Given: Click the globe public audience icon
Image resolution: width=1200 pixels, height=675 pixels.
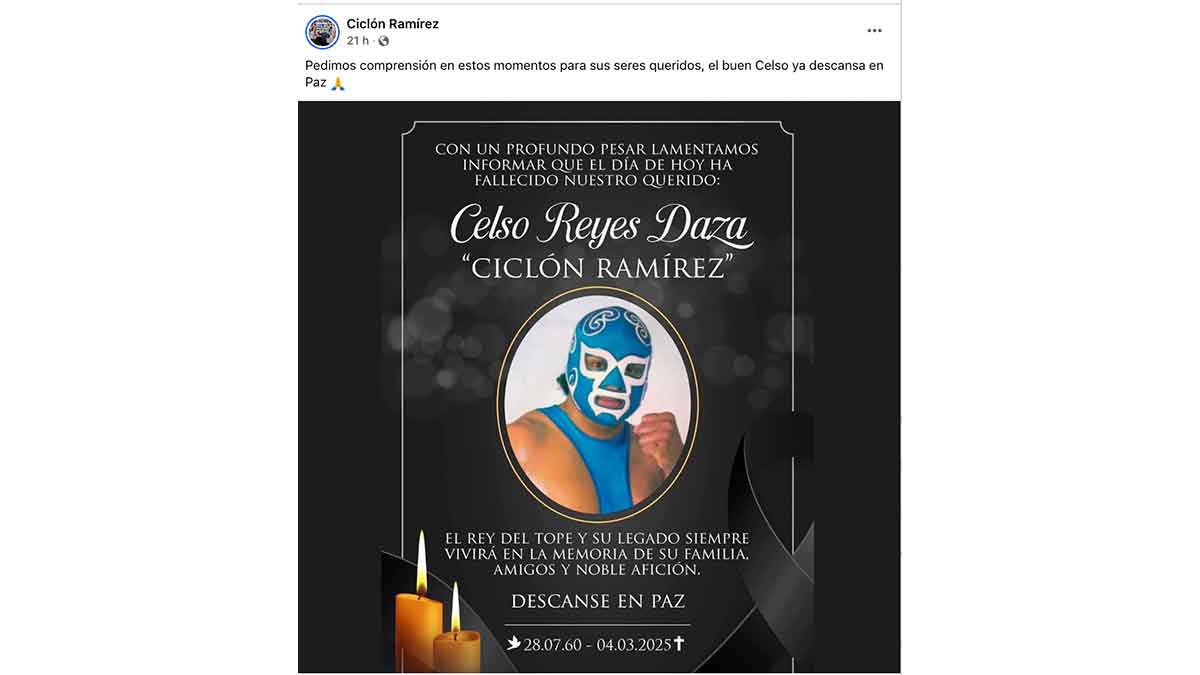Looking at the screenshot, I should tap(384, 41).
